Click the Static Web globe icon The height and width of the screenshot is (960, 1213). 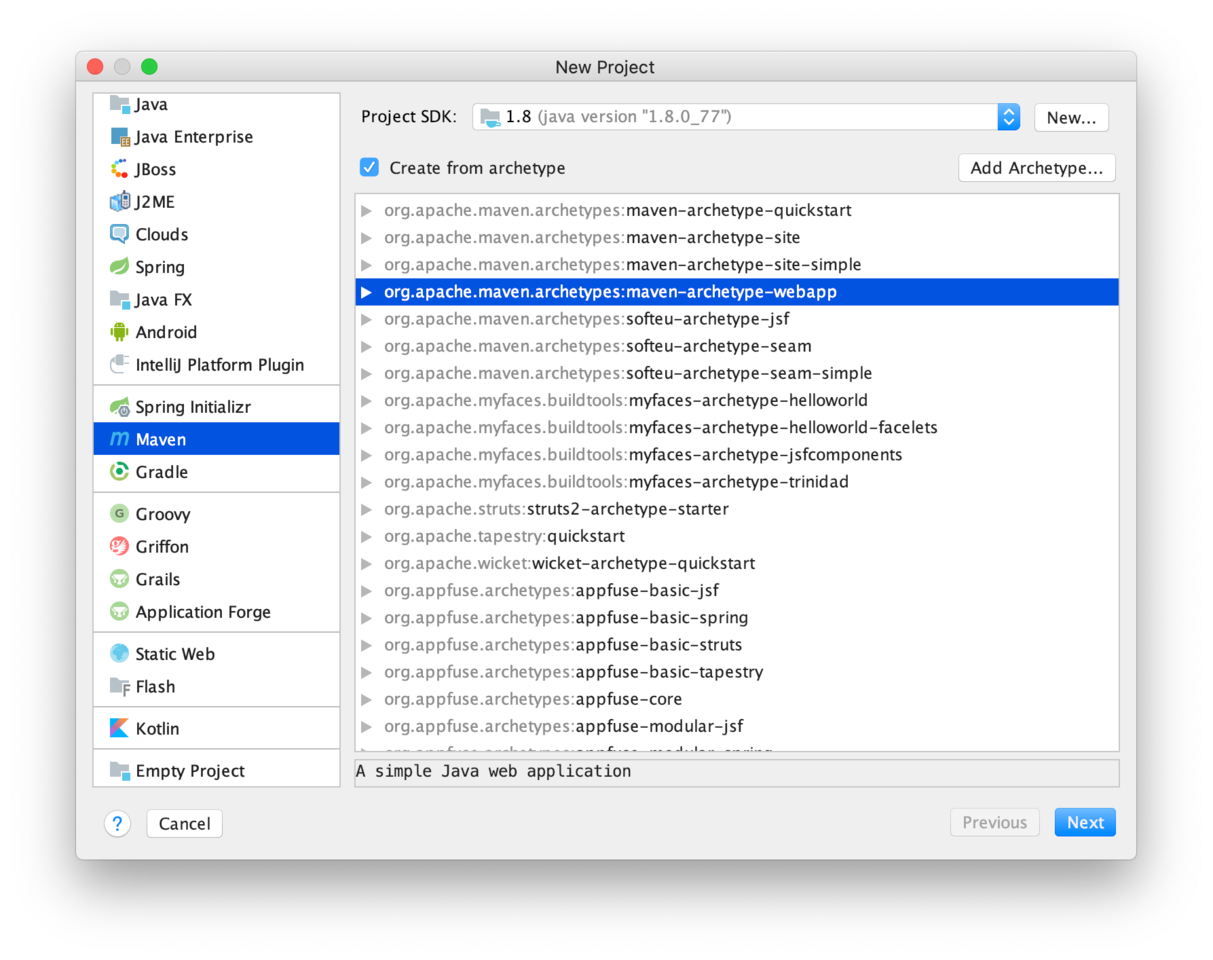(120, 654)
